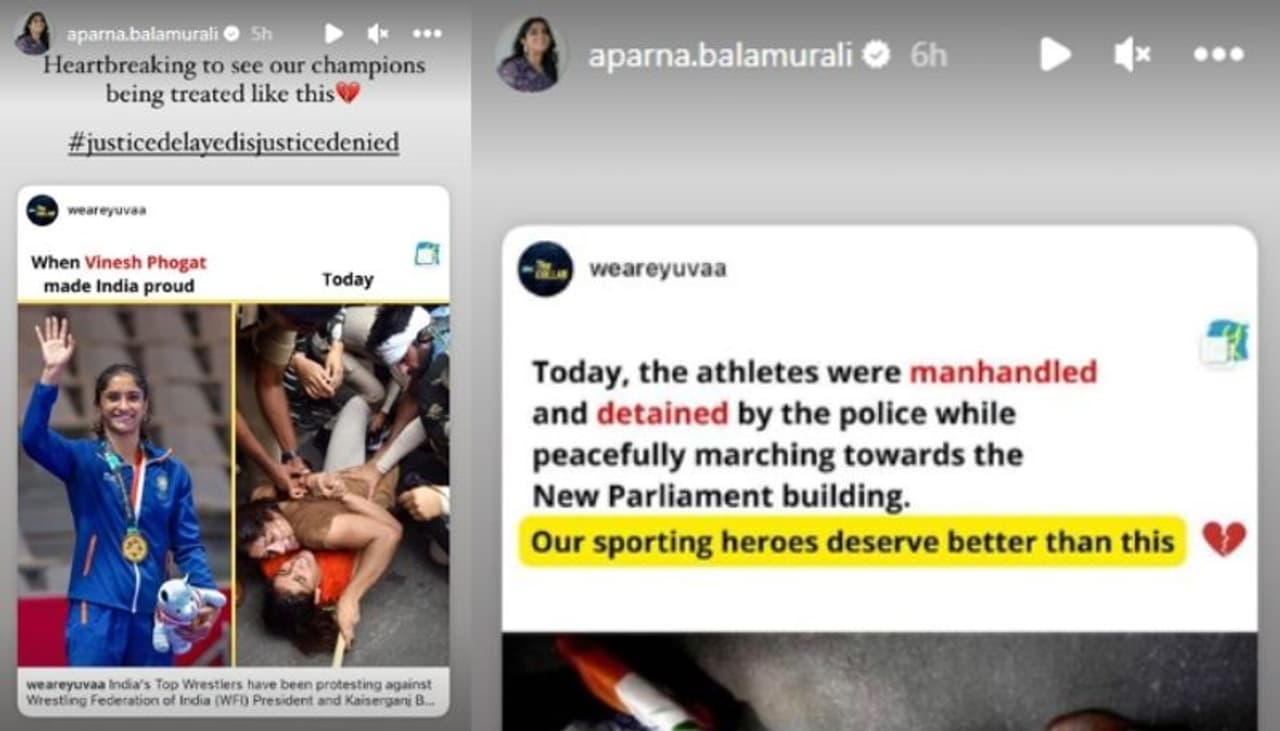Viewport: 1280px width, 731px height.
Task: Open aparna.balamurali avatar on right story
Action: [531, 54]
